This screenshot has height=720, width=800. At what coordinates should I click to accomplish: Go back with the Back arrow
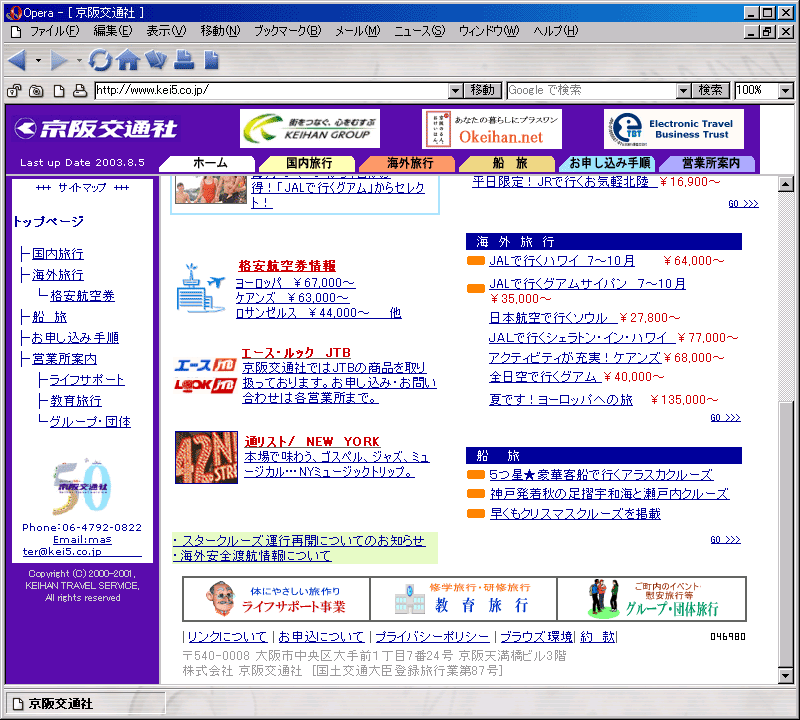(18, 60)
